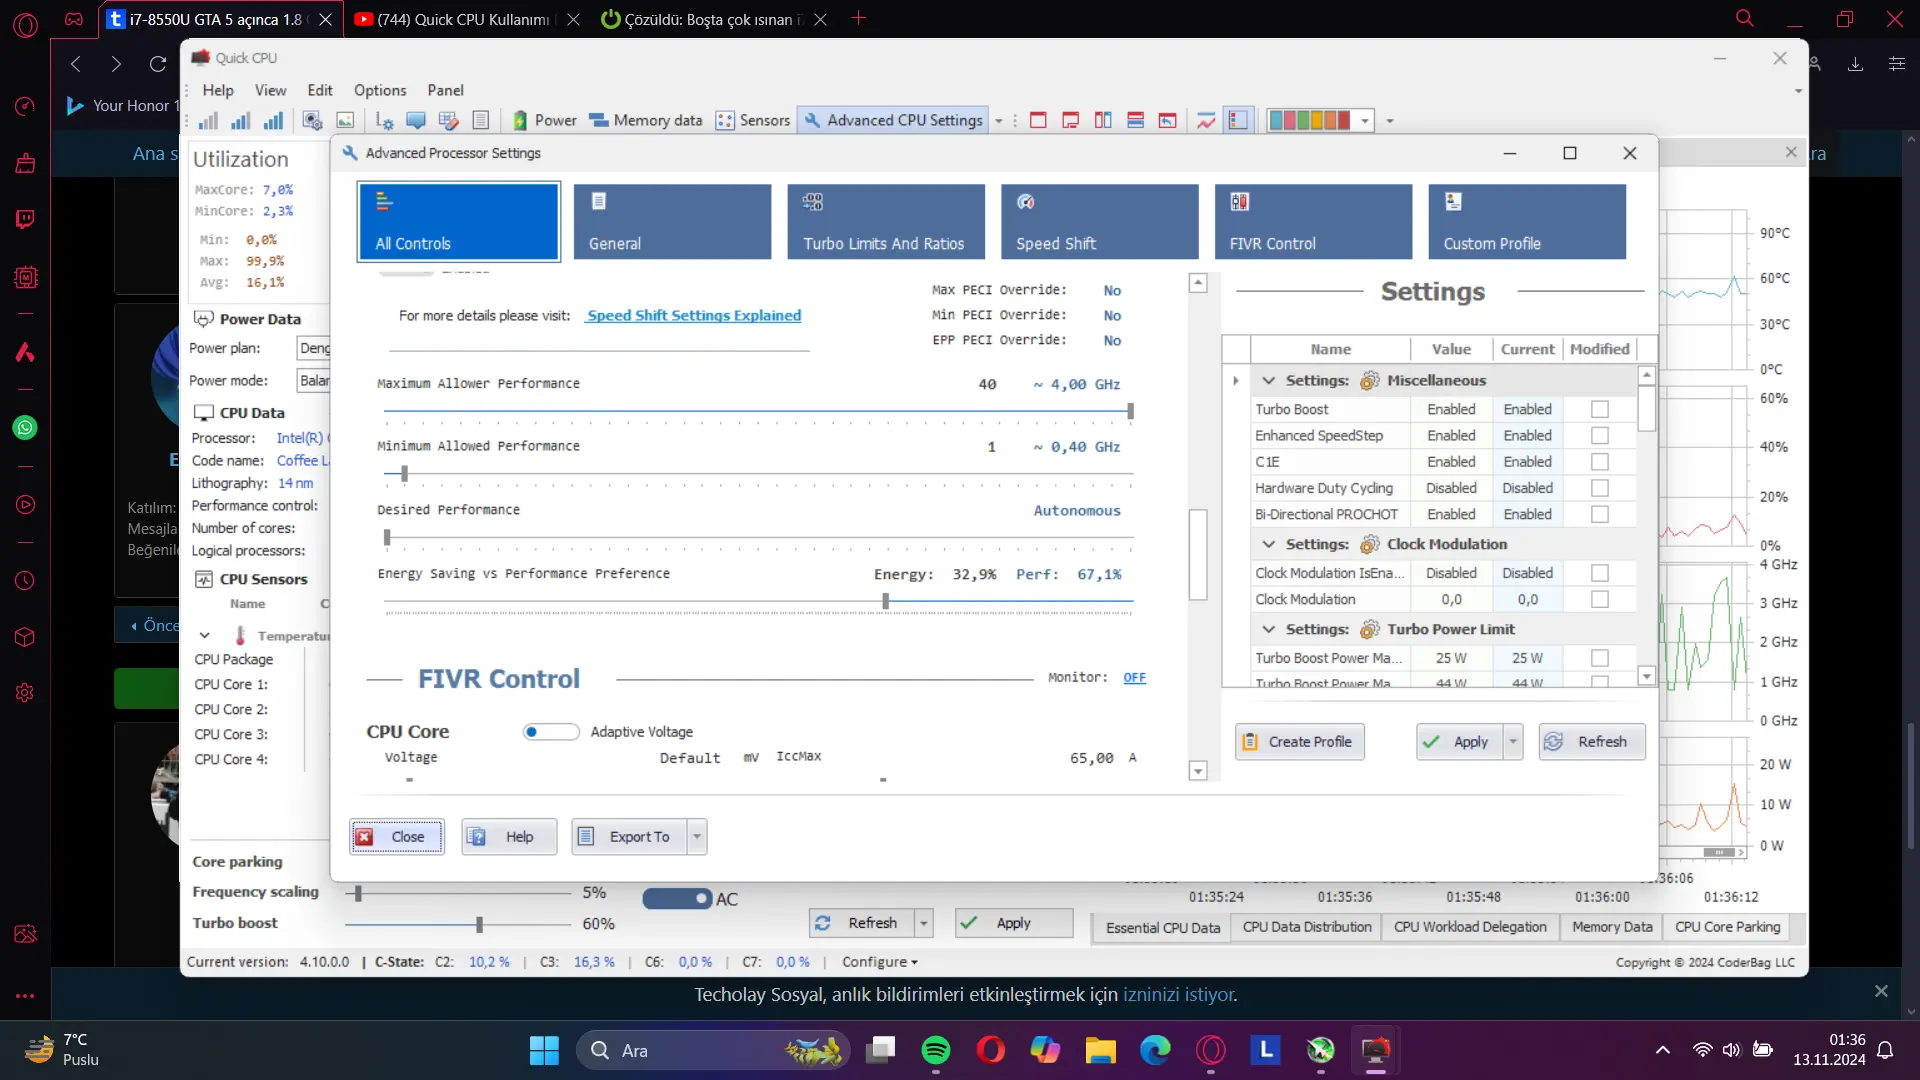The height and width of the screenshot is (1080, 1920).
Task: Turn on FIVR Monitor via OFF link
Action: click(x=1134, y=678)
